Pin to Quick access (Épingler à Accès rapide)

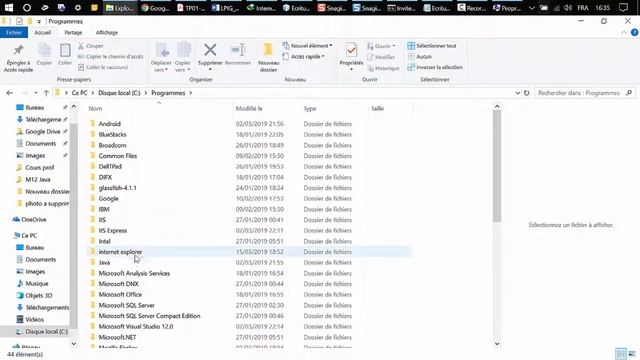pos(18,58)
